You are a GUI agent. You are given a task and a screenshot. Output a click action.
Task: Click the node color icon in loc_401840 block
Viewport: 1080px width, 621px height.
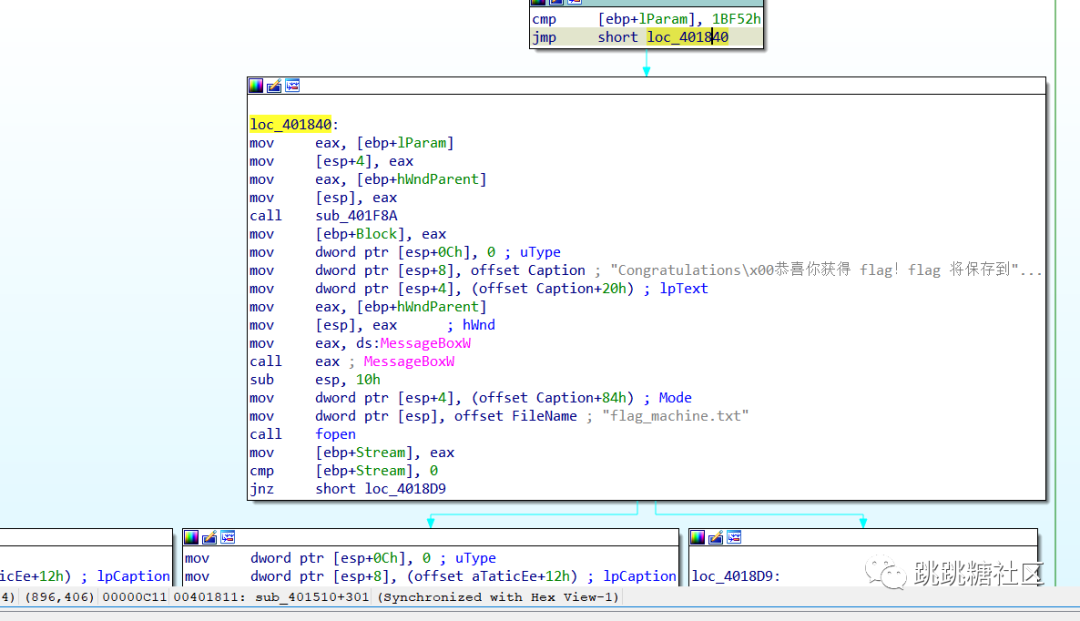pos(256,85)
